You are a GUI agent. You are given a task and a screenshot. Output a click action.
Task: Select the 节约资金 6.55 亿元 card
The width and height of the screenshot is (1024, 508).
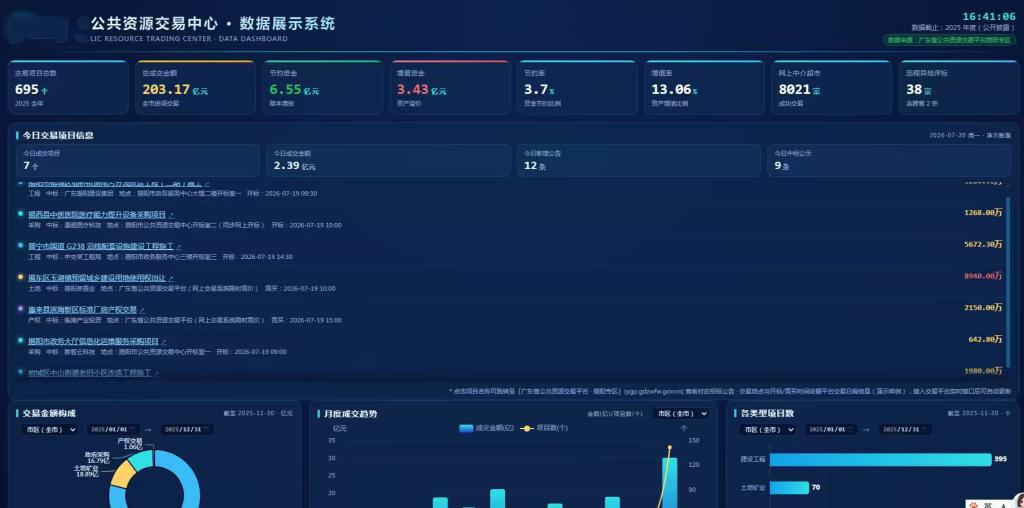(323, 87)
